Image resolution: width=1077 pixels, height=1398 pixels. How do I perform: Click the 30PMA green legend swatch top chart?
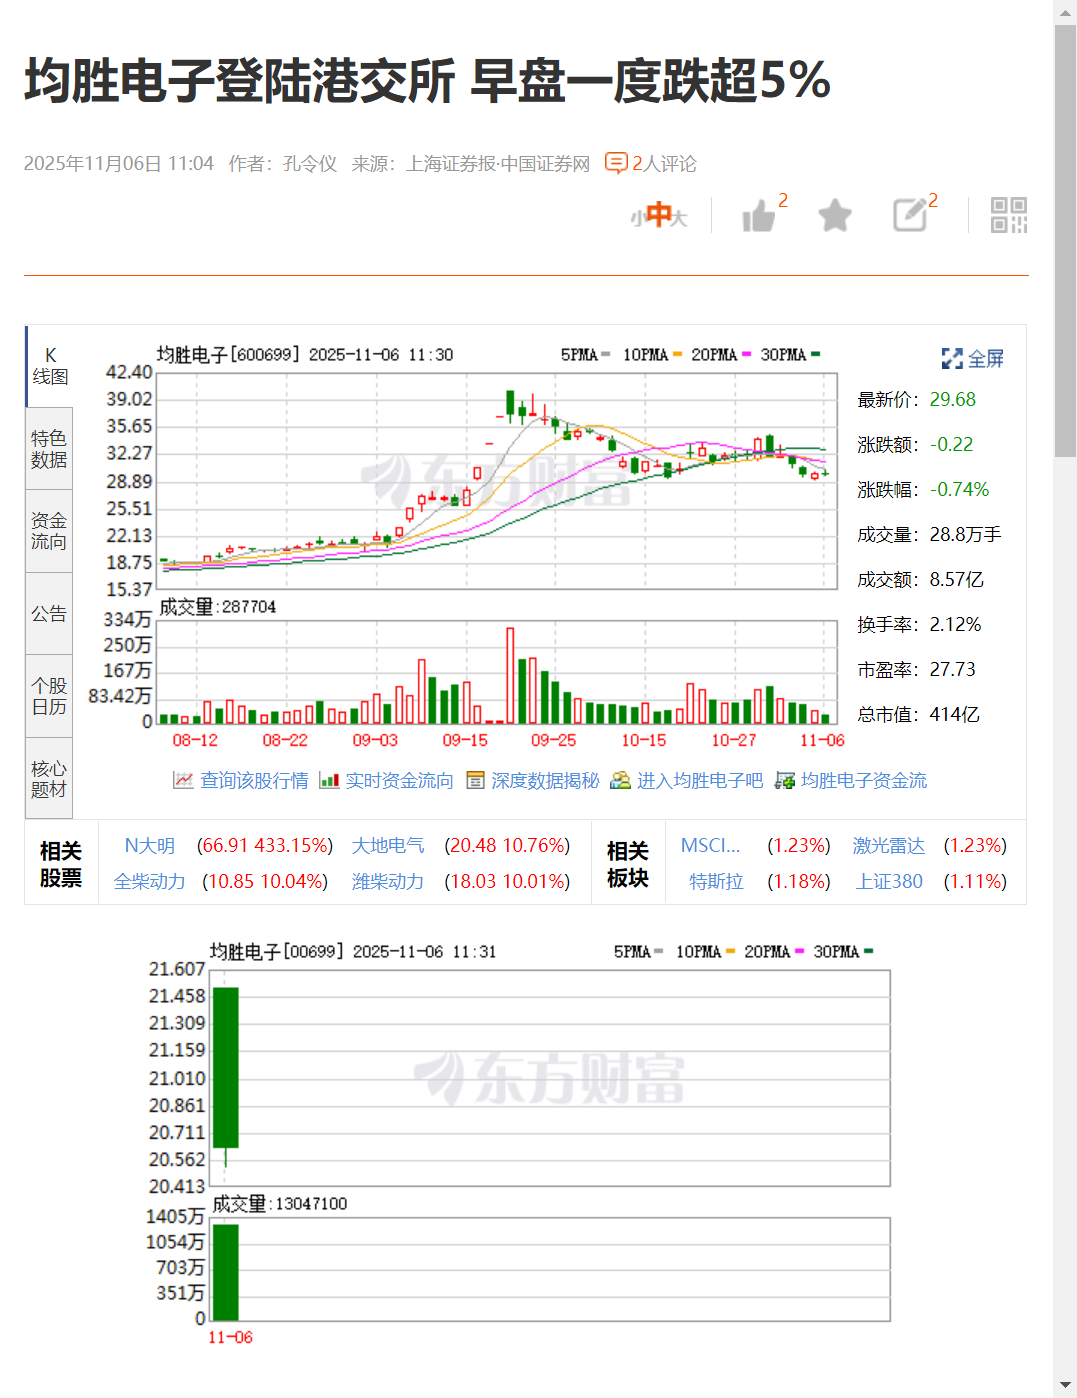click(815, 354)
